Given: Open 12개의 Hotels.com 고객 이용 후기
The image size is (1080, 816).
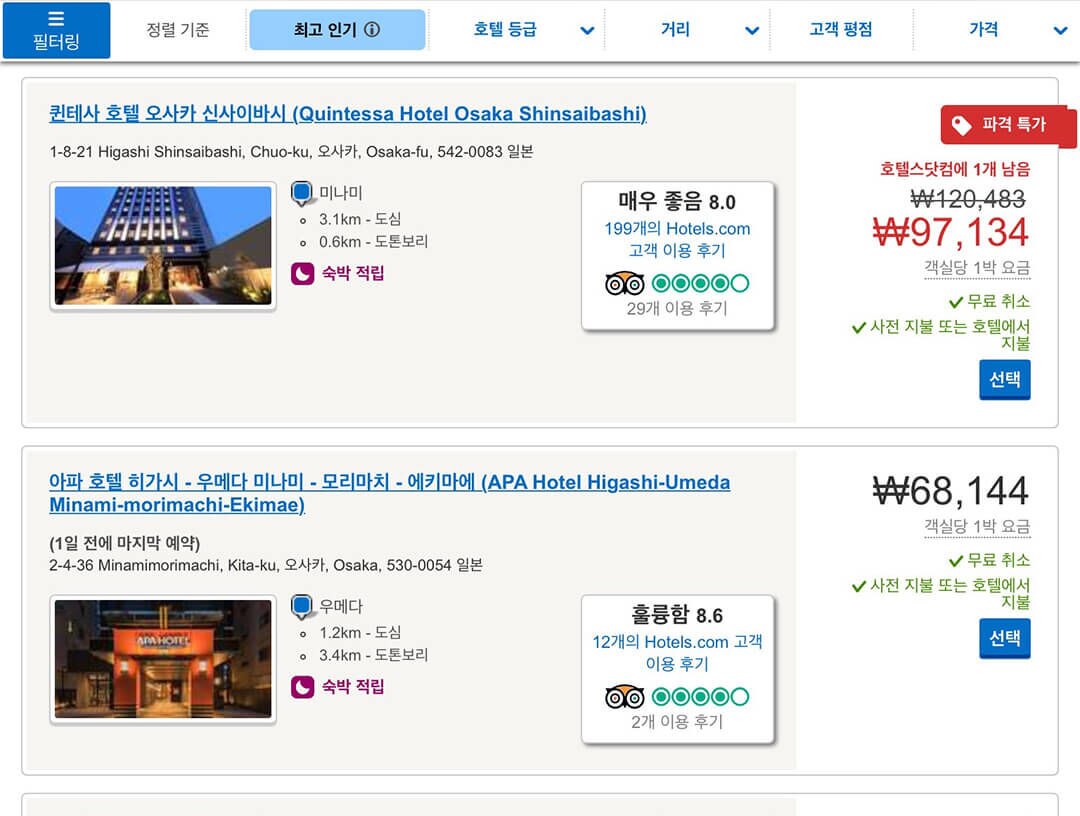Looking at the screenshot, I should pyautogui.click(x=677, y=652).
